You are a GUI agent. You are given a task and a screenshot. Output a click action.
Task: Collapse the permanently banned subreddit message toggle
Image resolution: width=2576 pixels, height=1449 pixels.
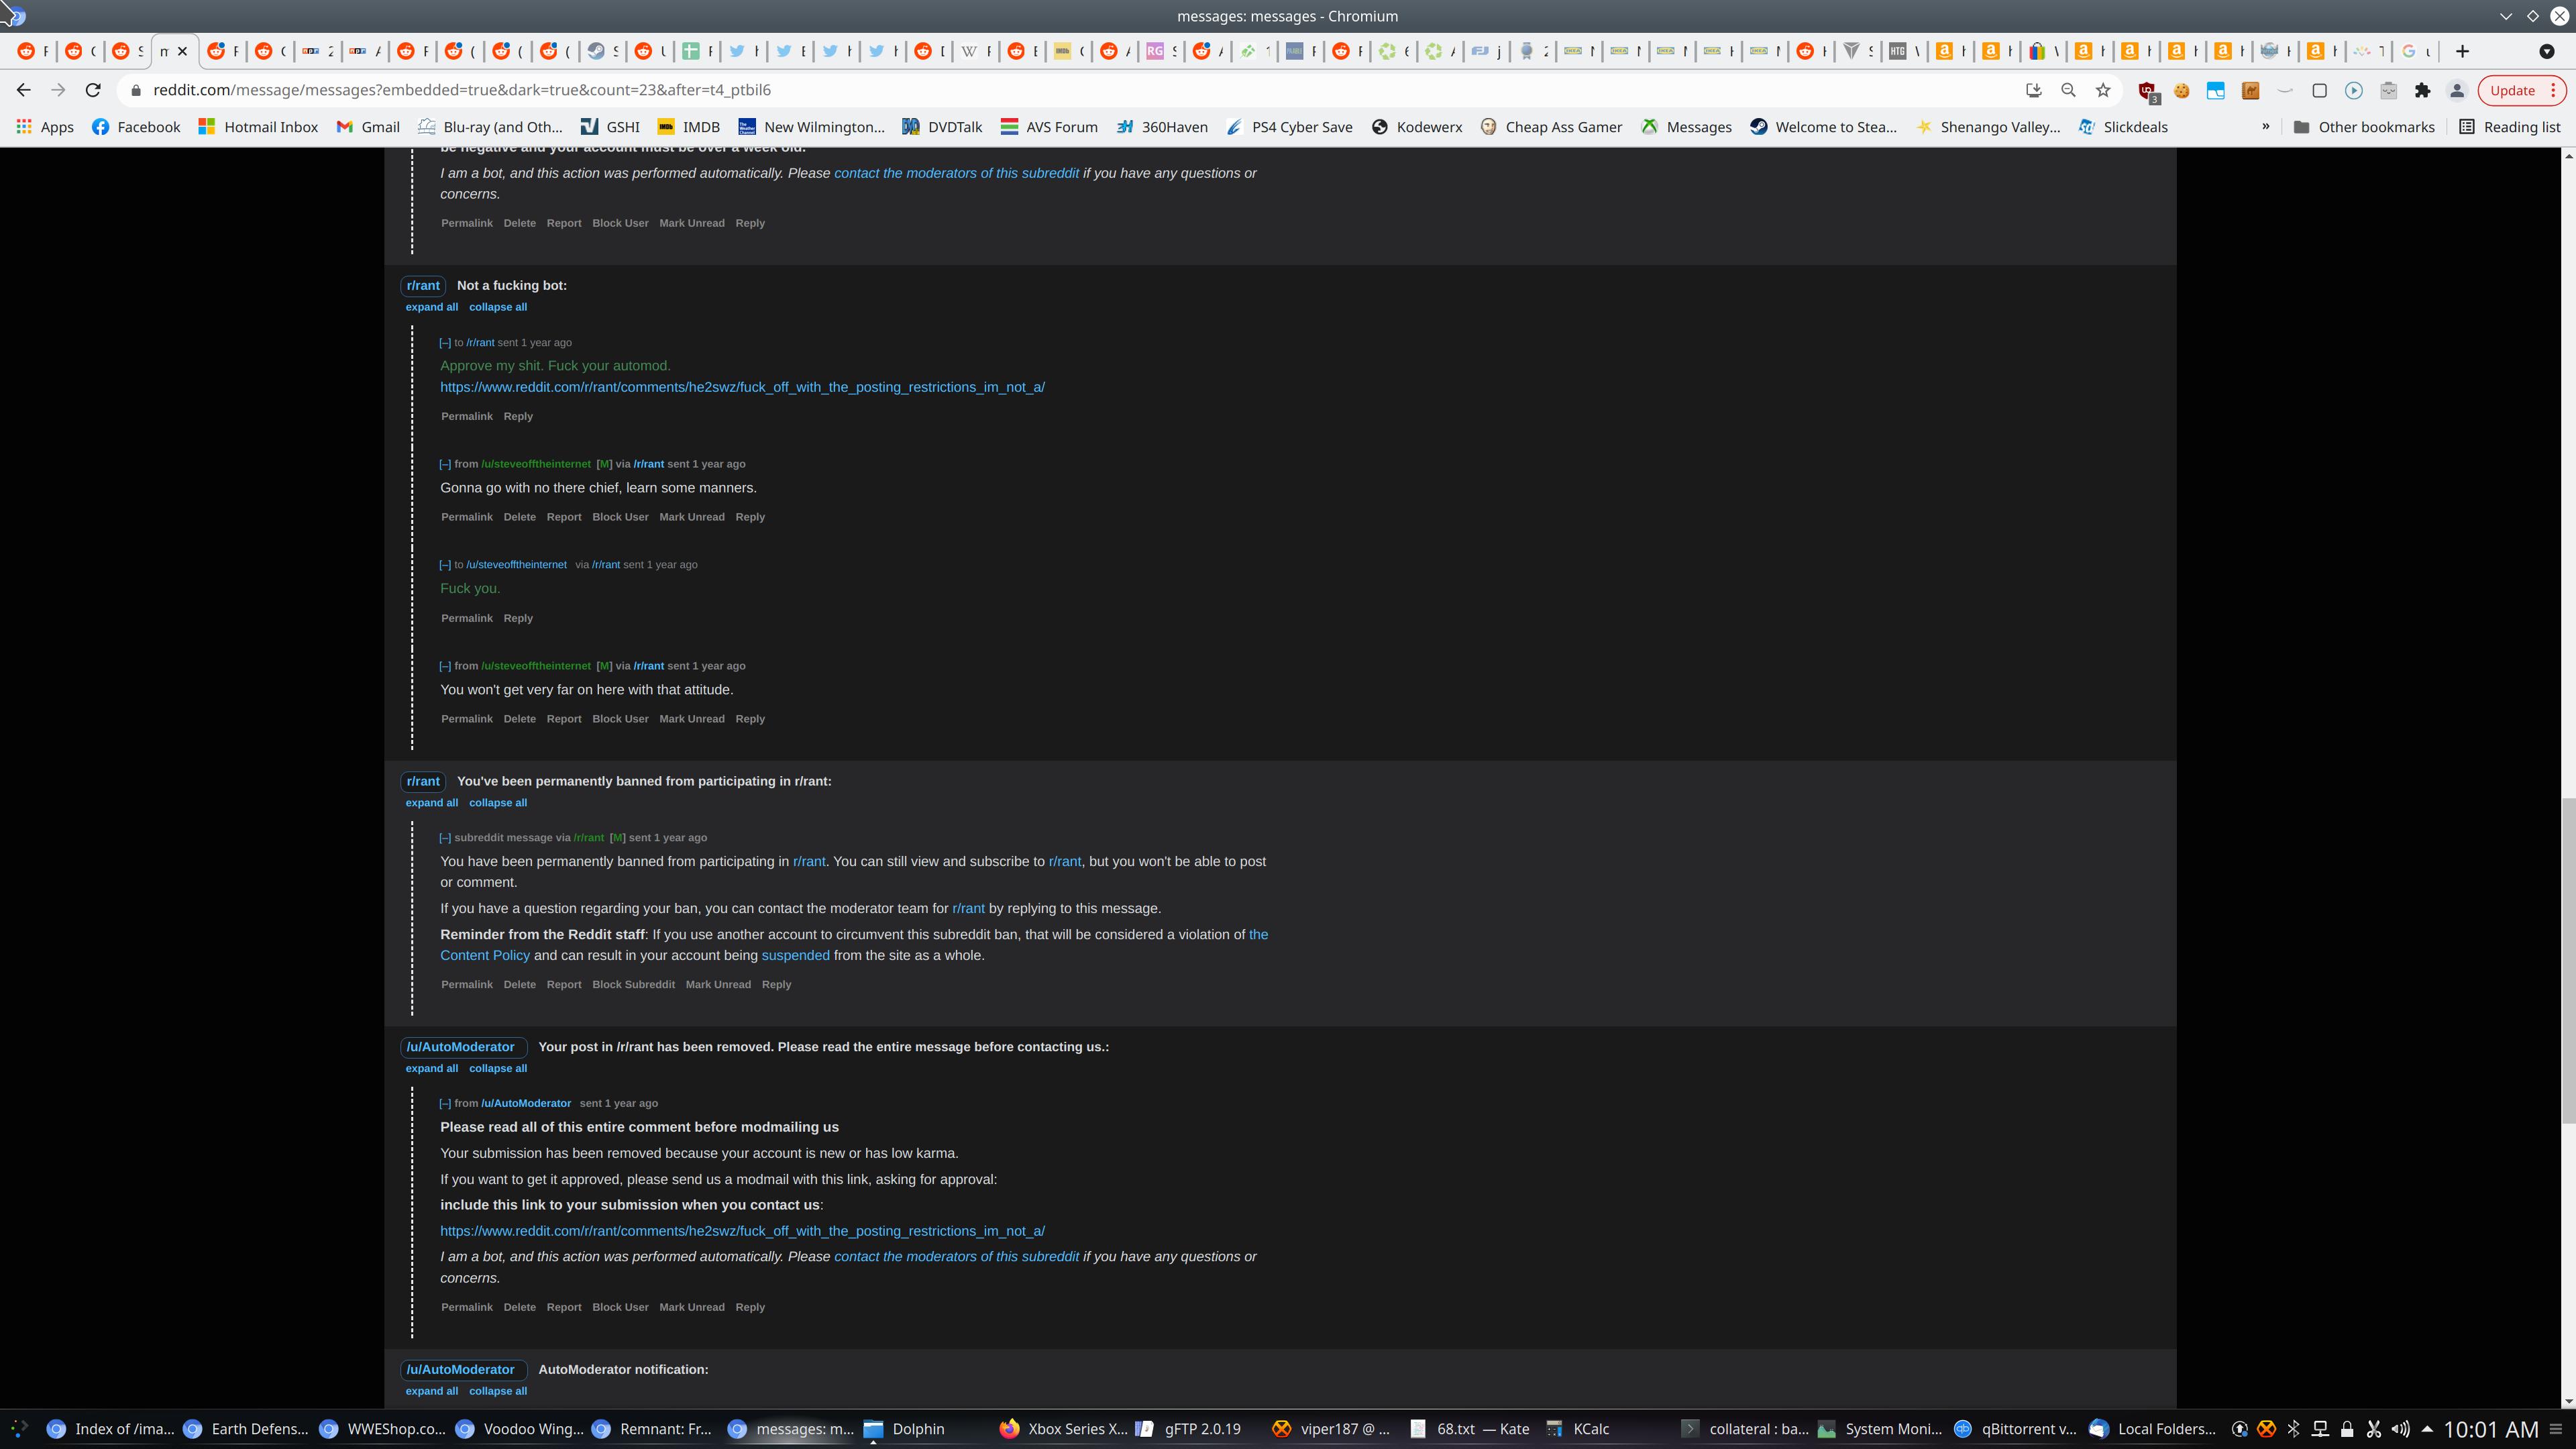tap(445, 838)
